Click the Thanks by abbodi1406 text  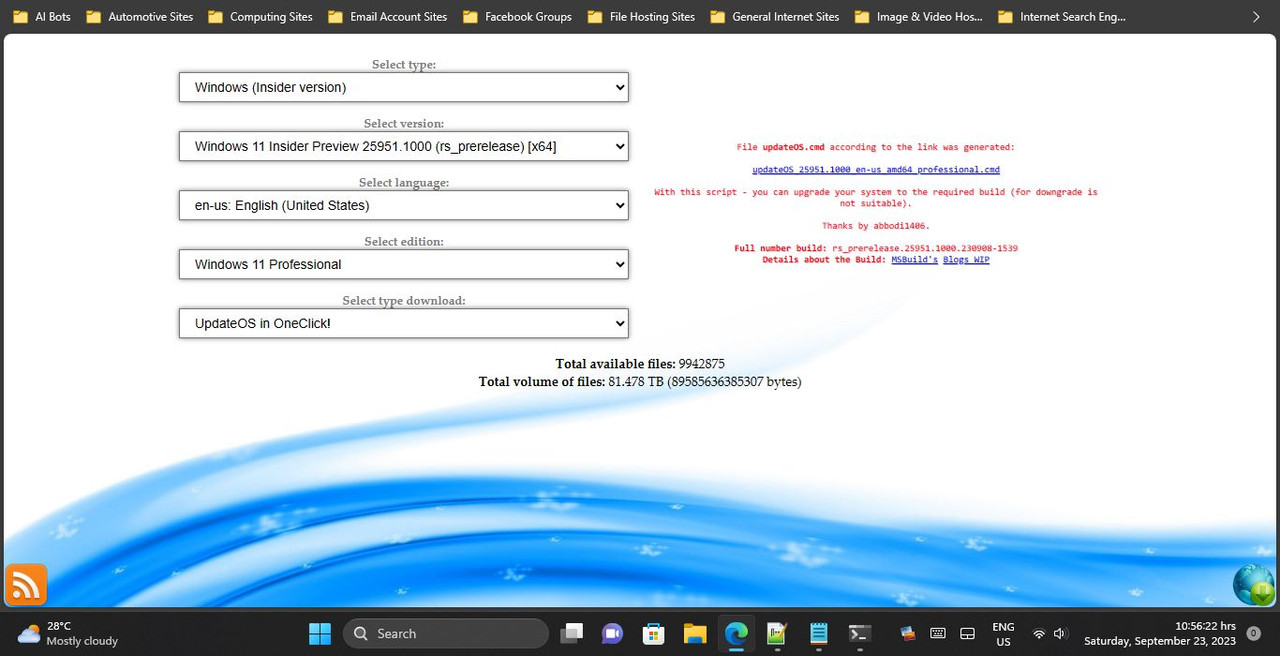click(876, 226)
